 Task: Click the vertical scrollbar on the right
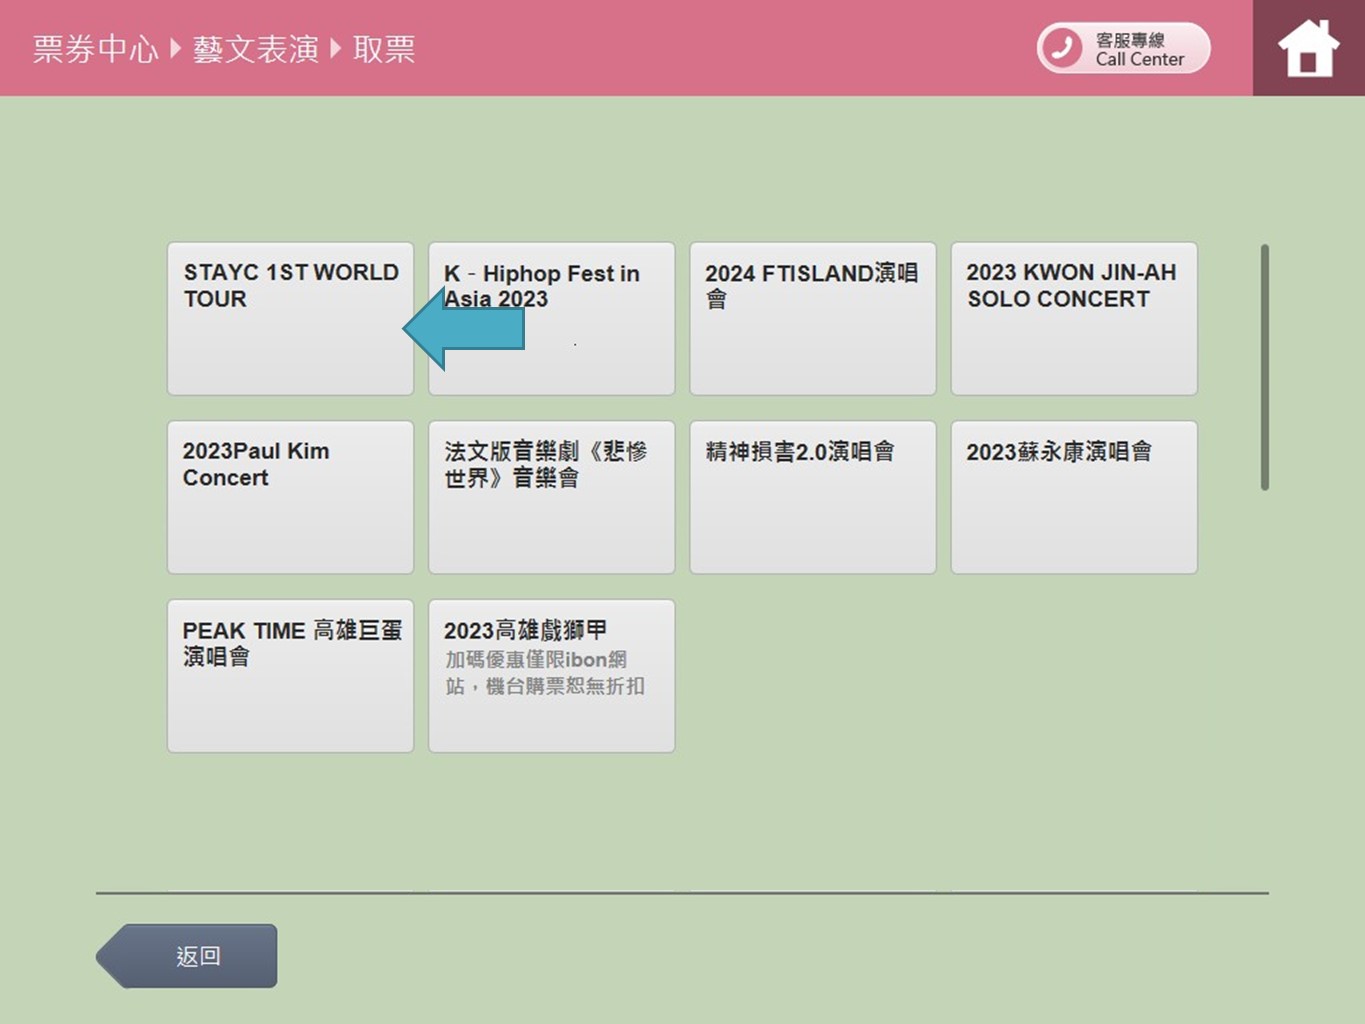(x=1265, y=367)
